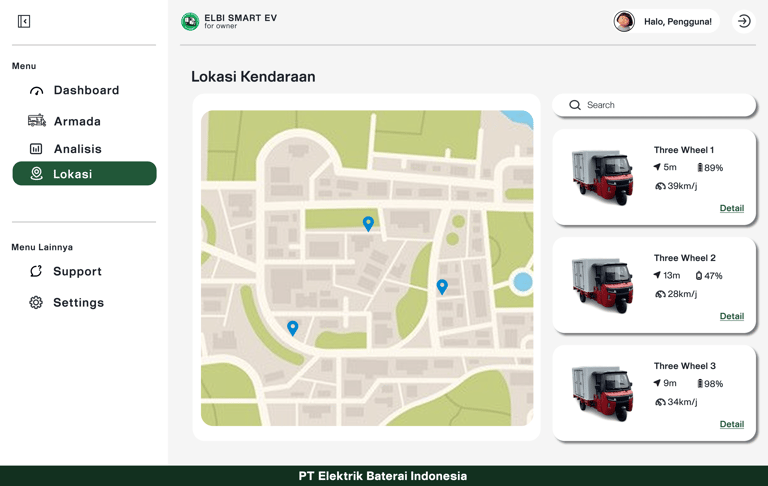Image resolution: width=768 pixels, height=486 pixels.
Task: Select the lower-left map pin
Action: pyautogui.click(x=292, y=328)
